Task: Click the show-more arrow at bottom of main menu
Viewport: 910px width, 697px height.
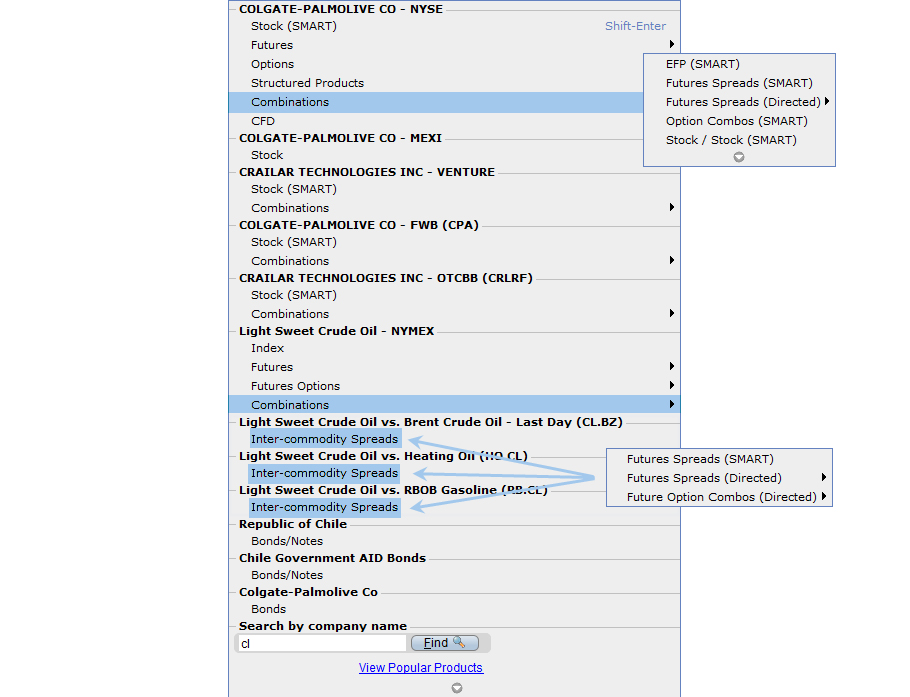Action: click(457, 688)
